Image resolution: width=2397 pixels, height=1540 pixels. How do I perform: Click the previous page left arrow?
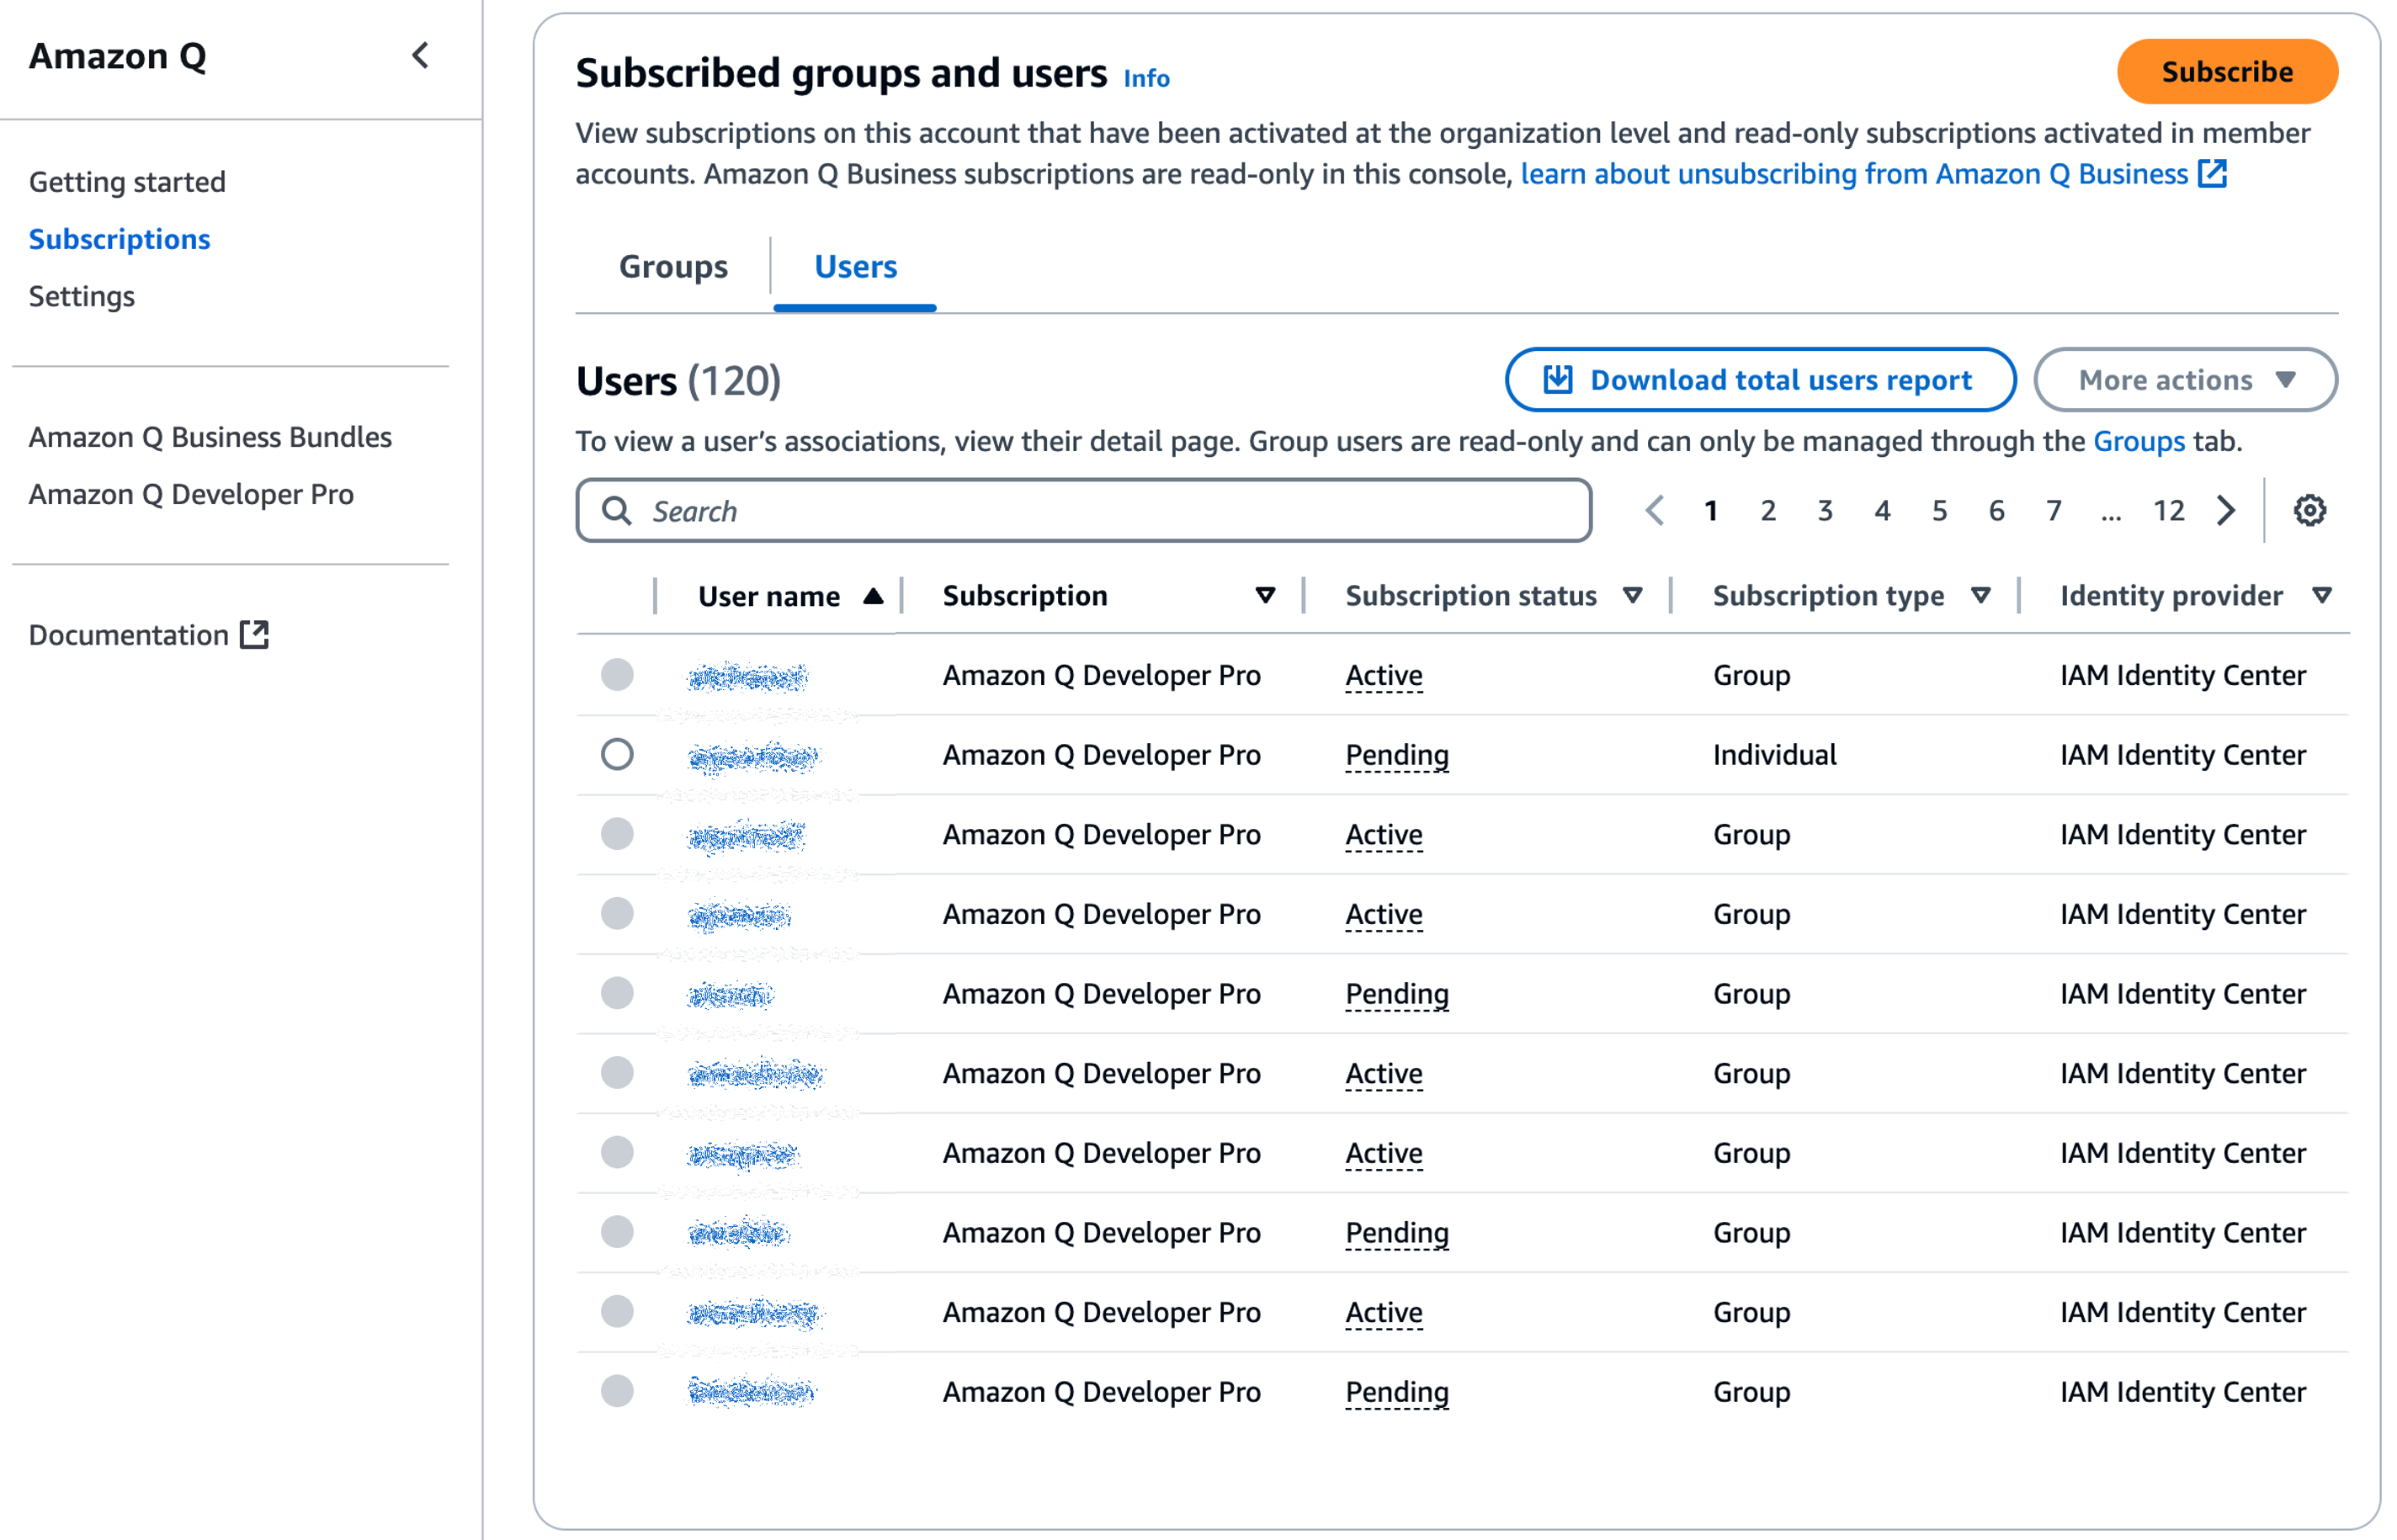pos(1655,510)
